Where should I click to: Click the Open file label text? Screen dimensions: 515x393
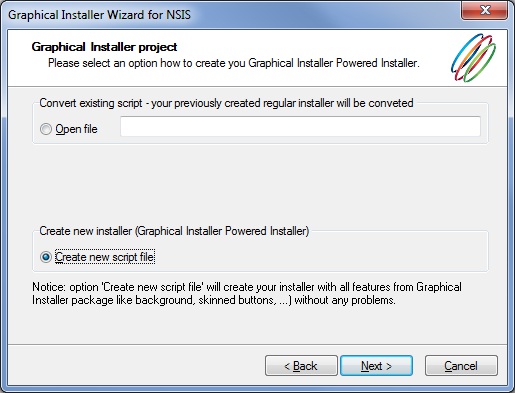[x=76, y=129]
